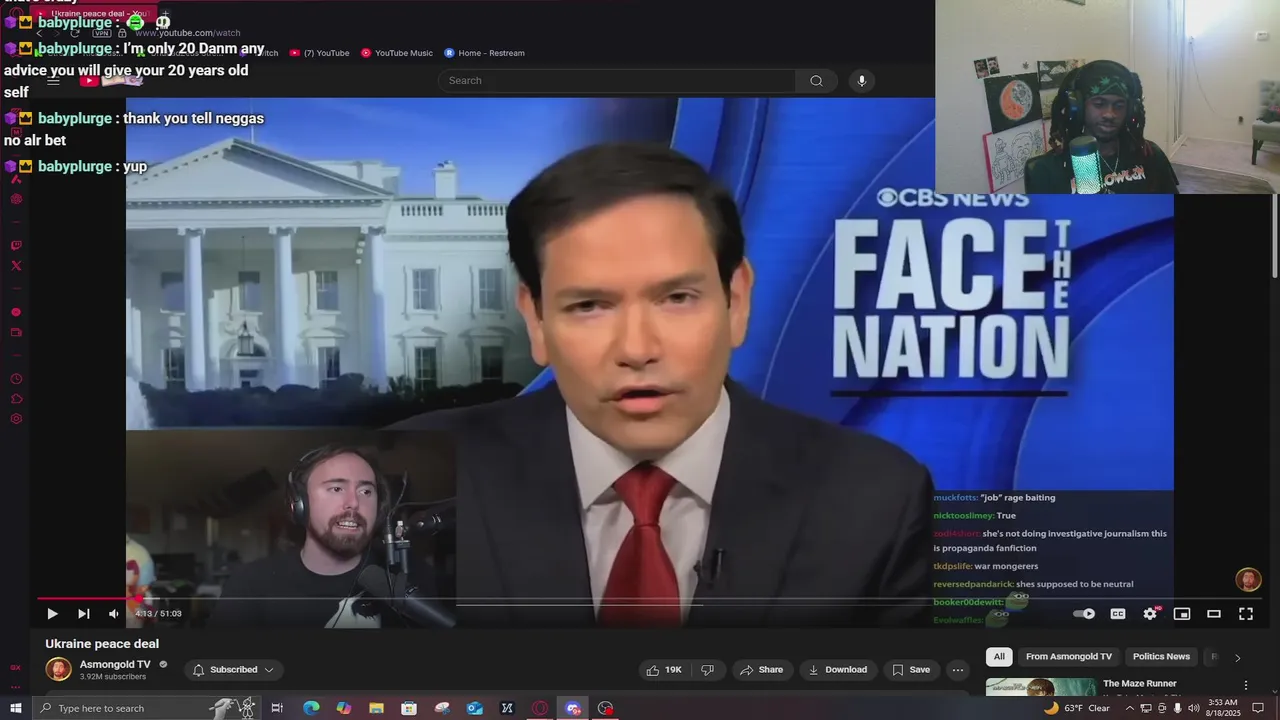Click the Windows taskbar search box
The width and height of the screenshot is (1280, 720).
coord(145,708)
